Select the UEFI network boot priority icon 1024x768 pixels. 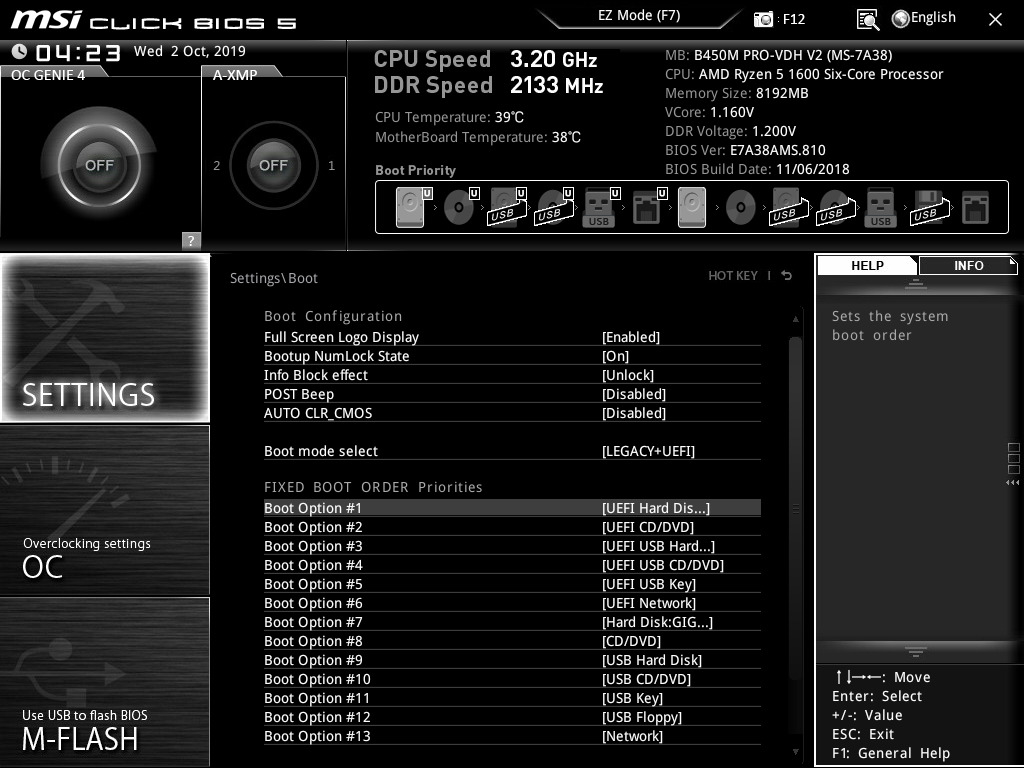pyautogui.click(x=648, y=207)
